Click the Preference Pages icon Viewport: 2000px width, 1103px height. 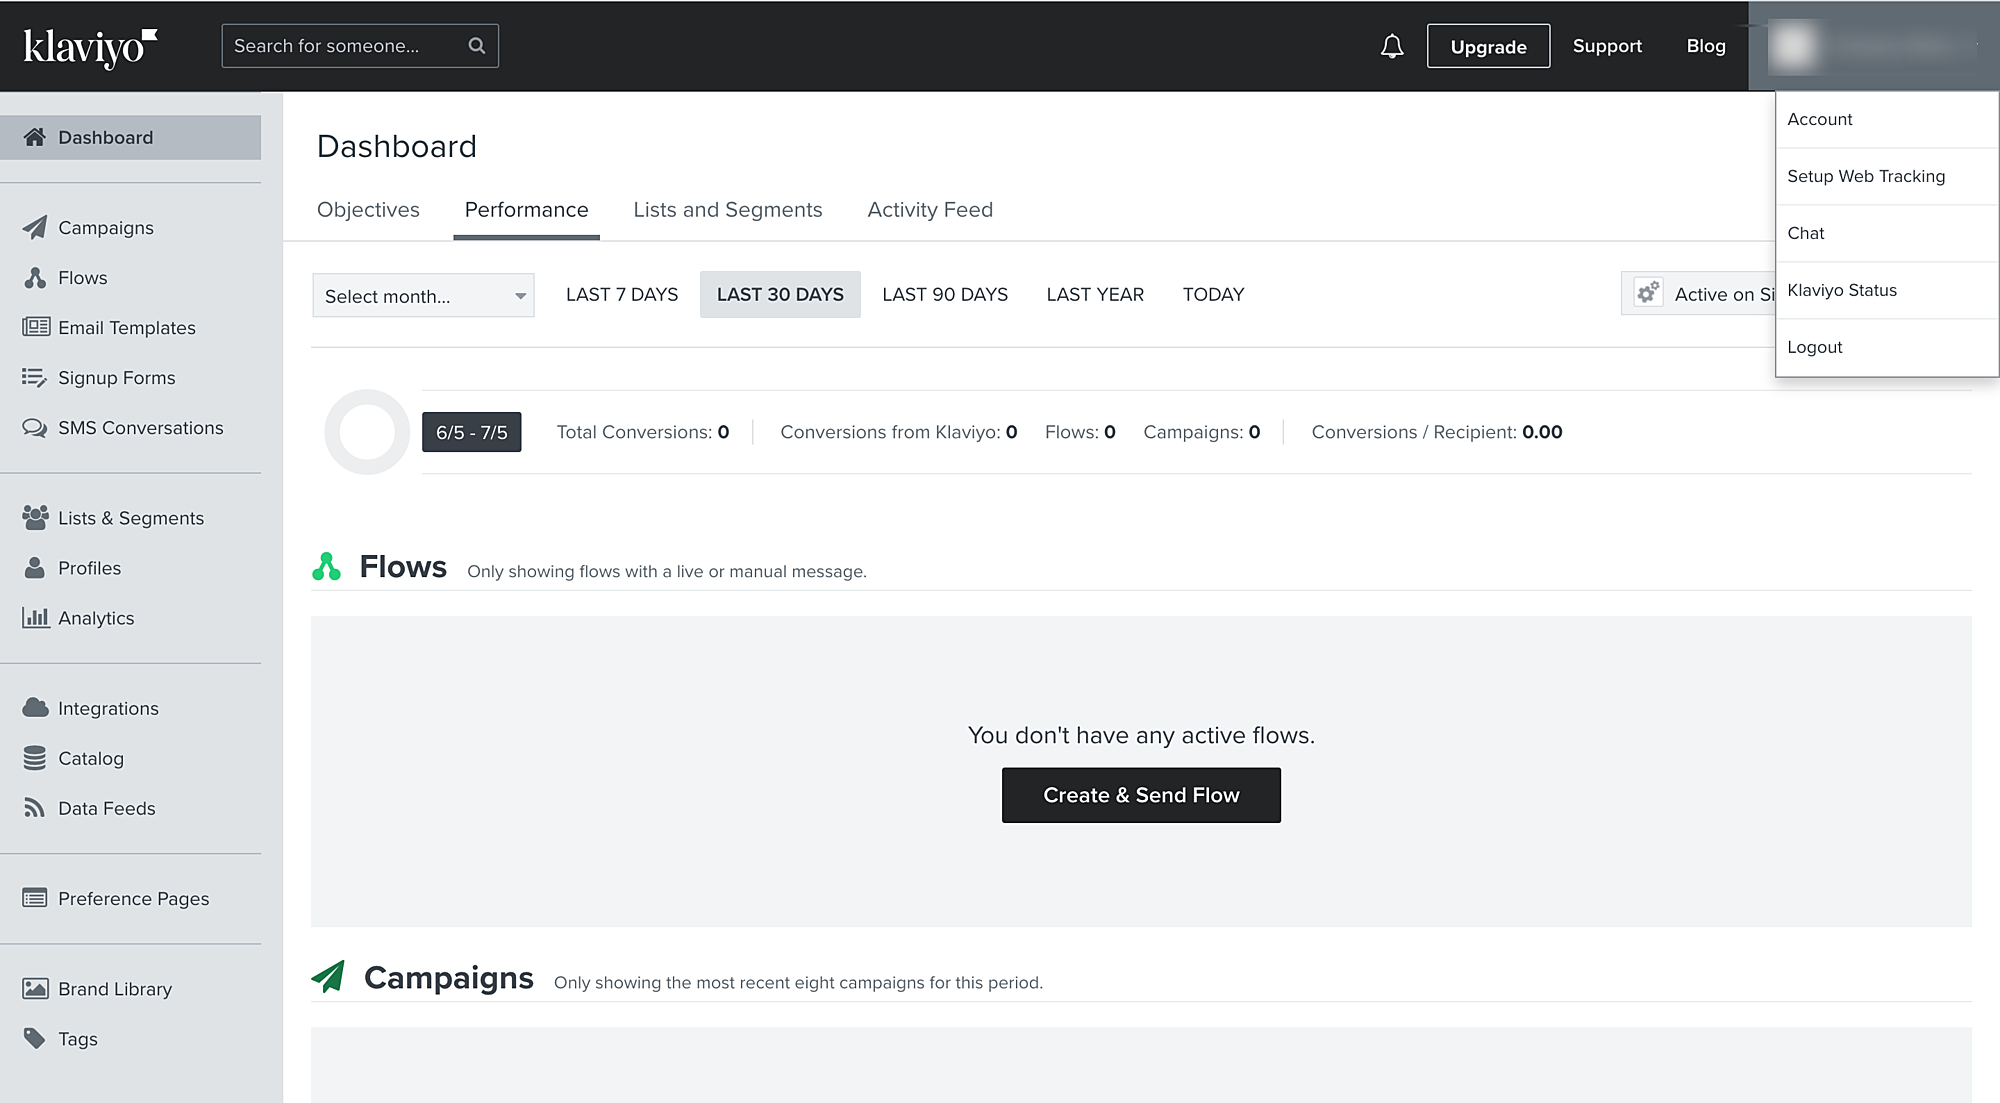point(35,898)
